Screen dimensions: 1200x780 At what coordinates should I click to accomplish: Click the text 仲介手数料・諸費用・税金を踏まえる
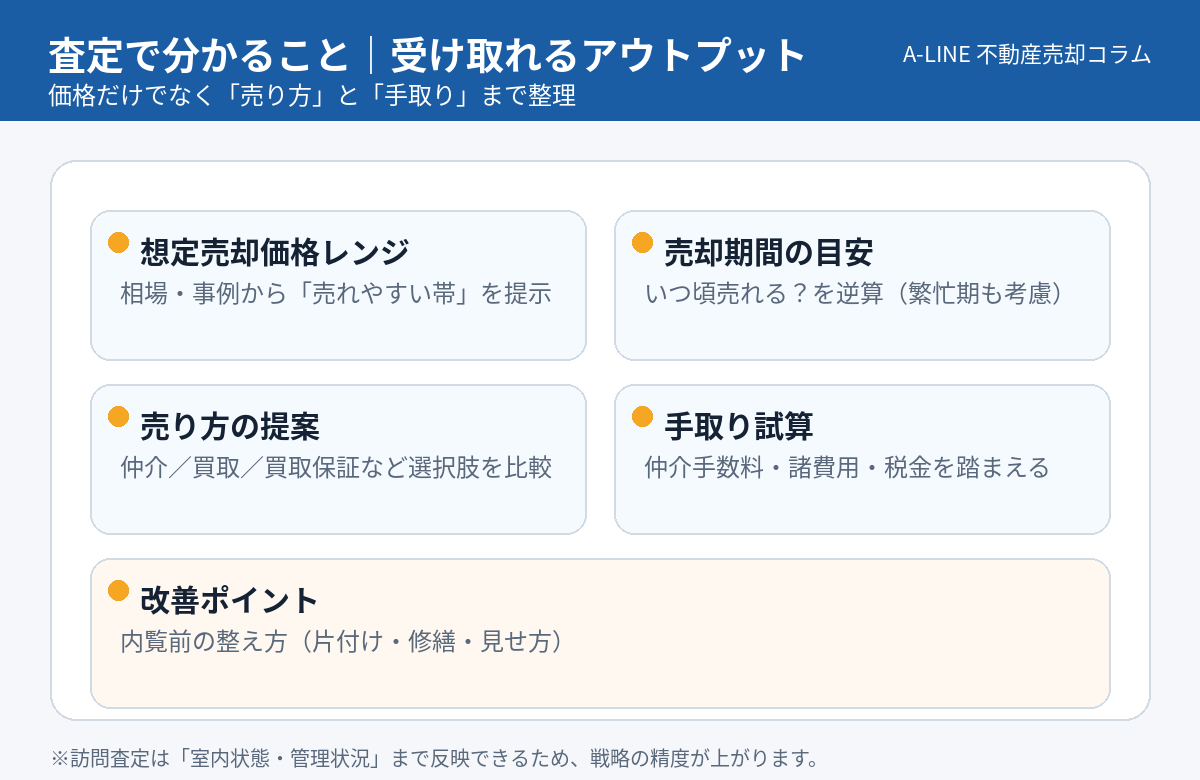point(847,468)
